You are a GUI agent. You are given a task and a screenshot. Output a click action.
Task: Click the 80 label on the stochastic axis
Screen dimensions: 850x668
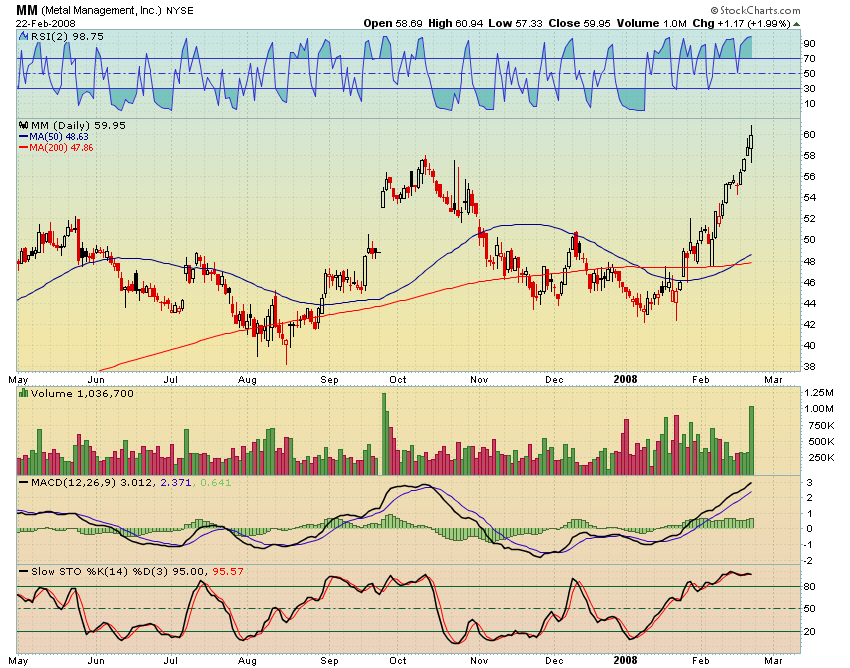coord(810,587)
